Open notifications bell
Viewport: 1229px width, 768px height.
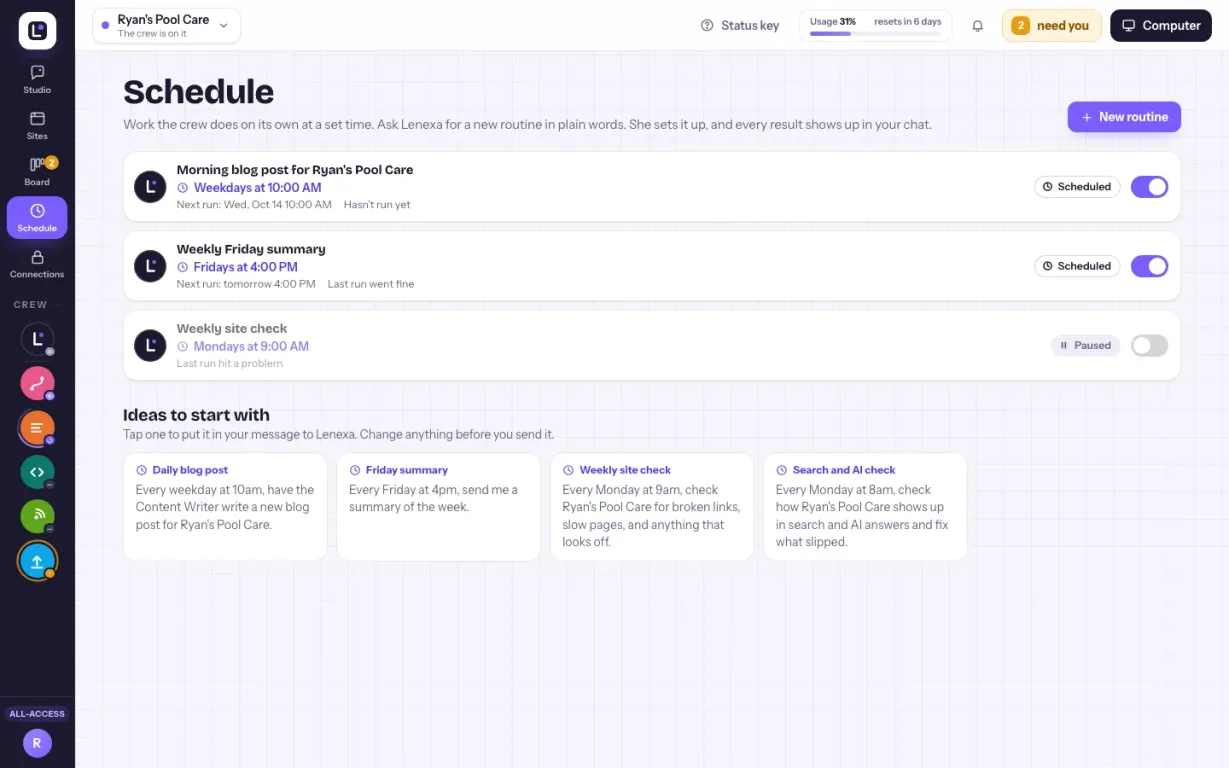click(x=978, y=26)
